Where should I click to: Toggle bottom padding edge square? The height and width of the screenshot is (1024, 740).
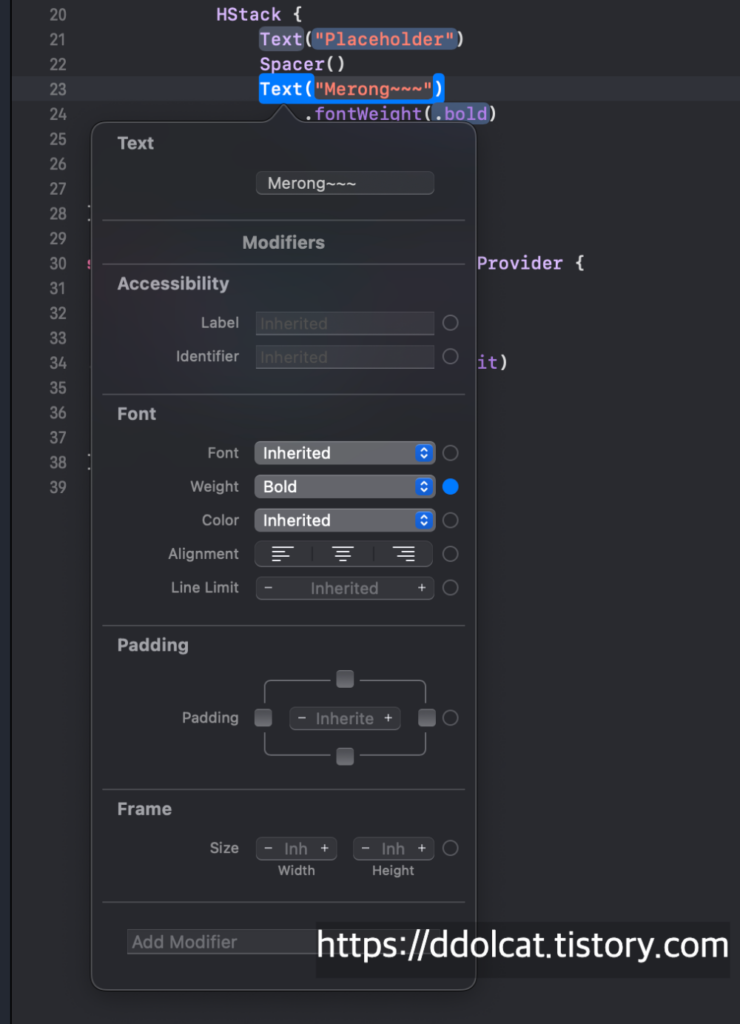(x=345, y=757)
